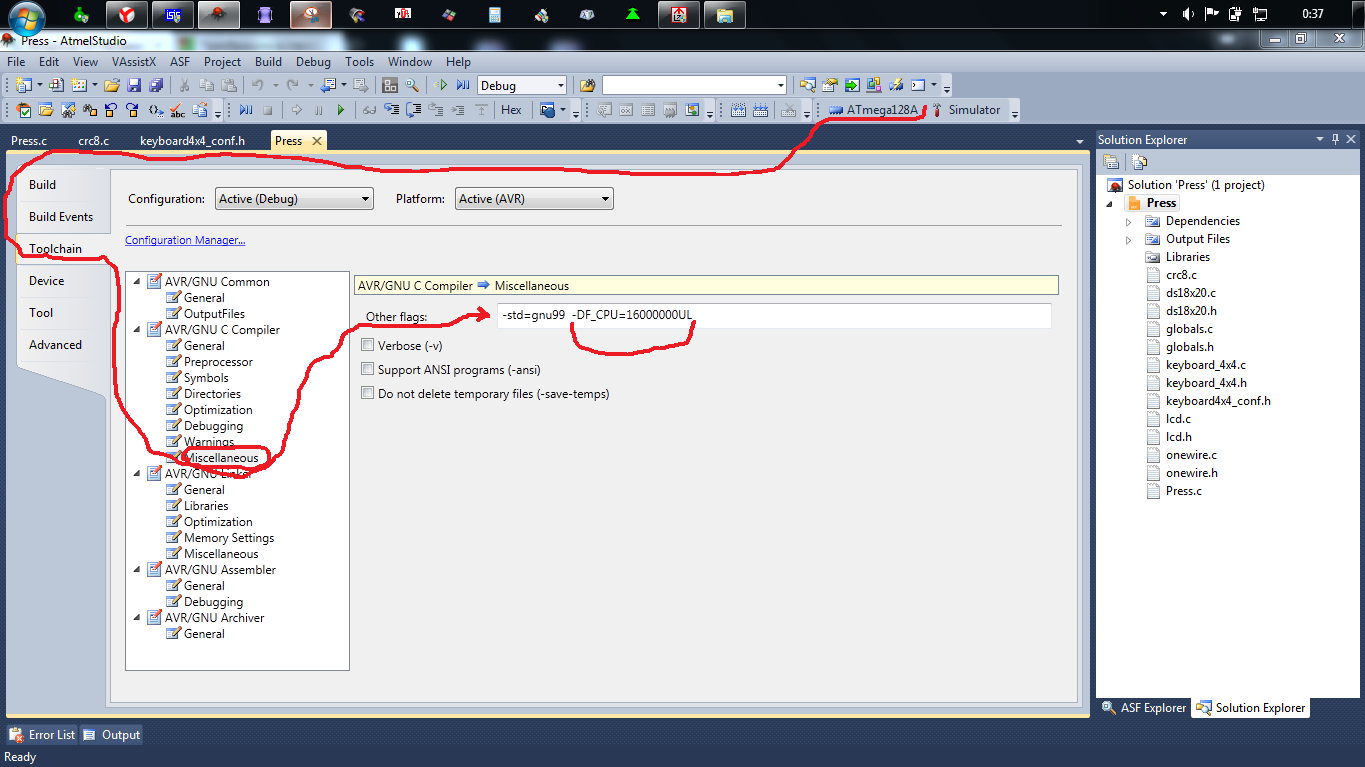Open the Platform dropdown Active (AVR)
1365x767 pixels.
tap(534, 199)
